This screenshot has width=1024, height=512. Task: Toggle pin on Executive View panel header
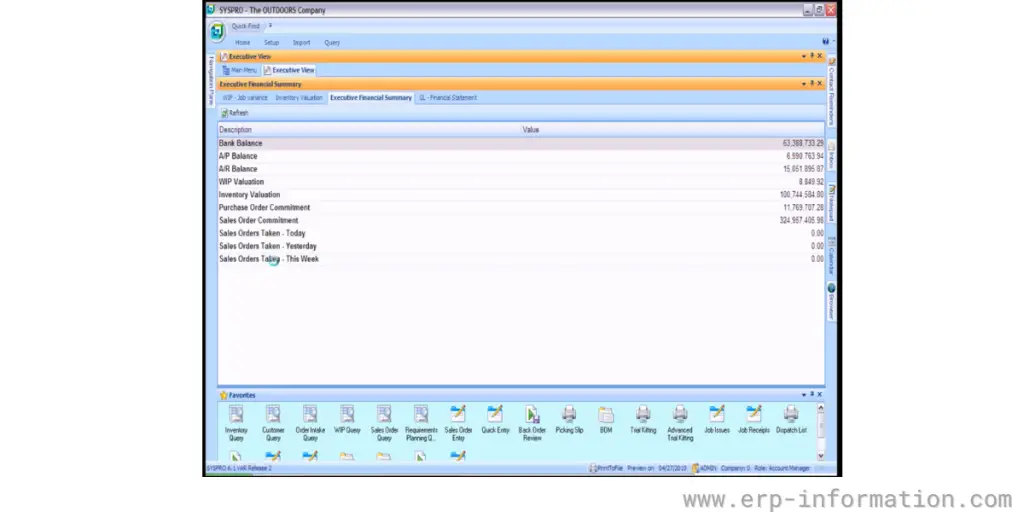812,57
